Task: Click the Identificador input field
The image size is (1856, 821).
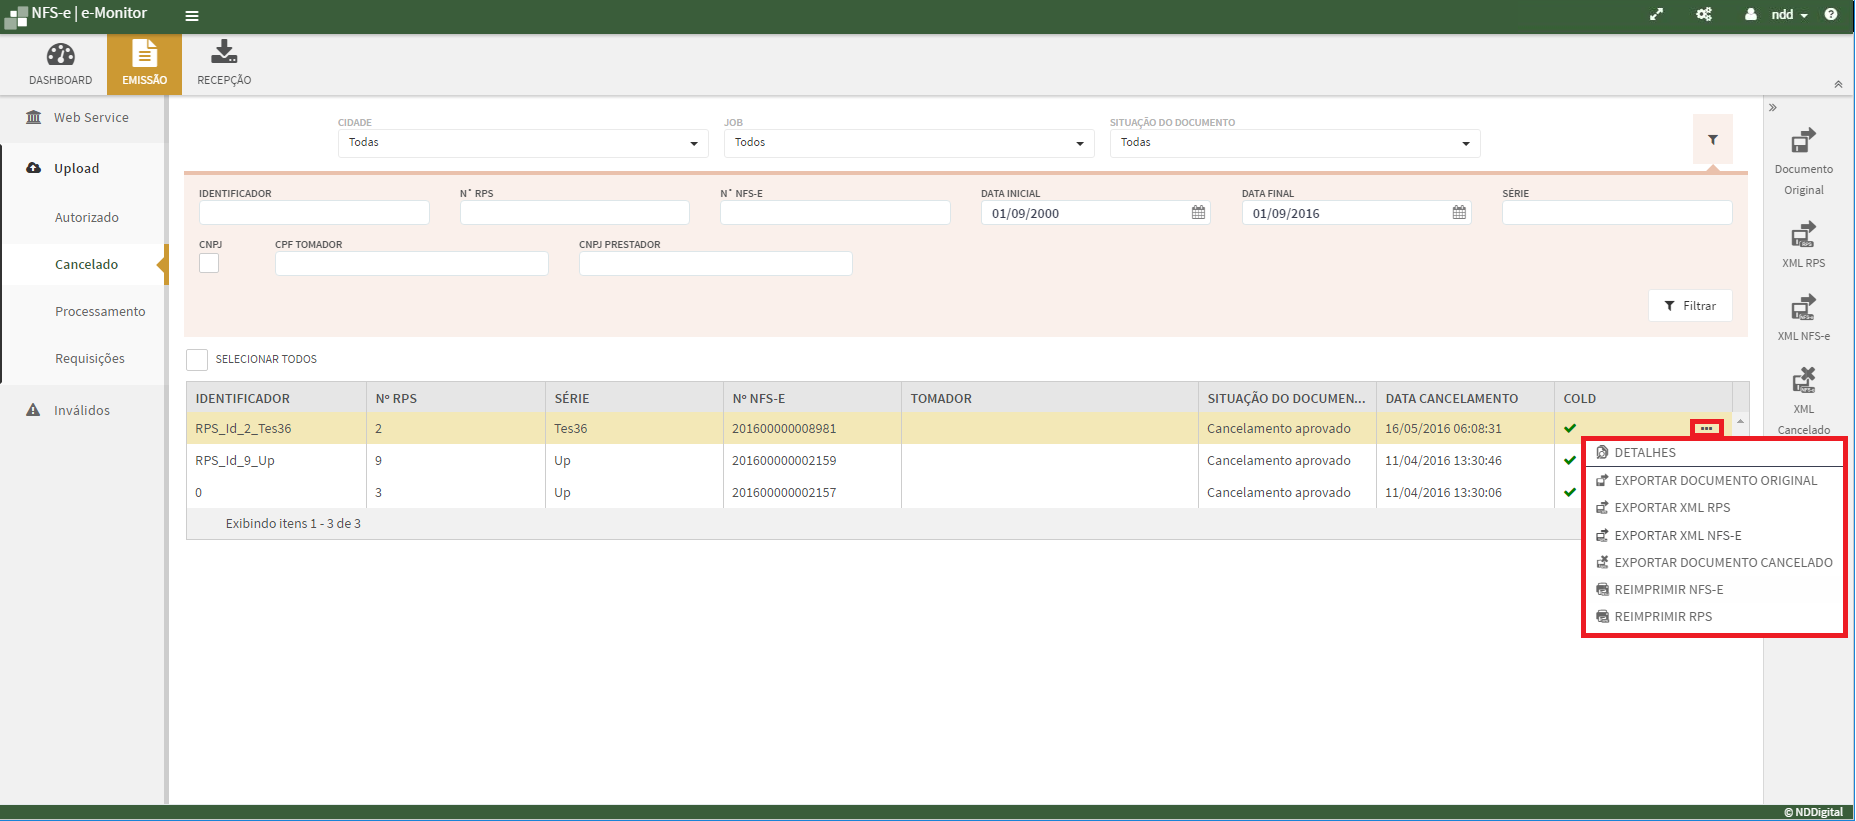Action: 314,213
